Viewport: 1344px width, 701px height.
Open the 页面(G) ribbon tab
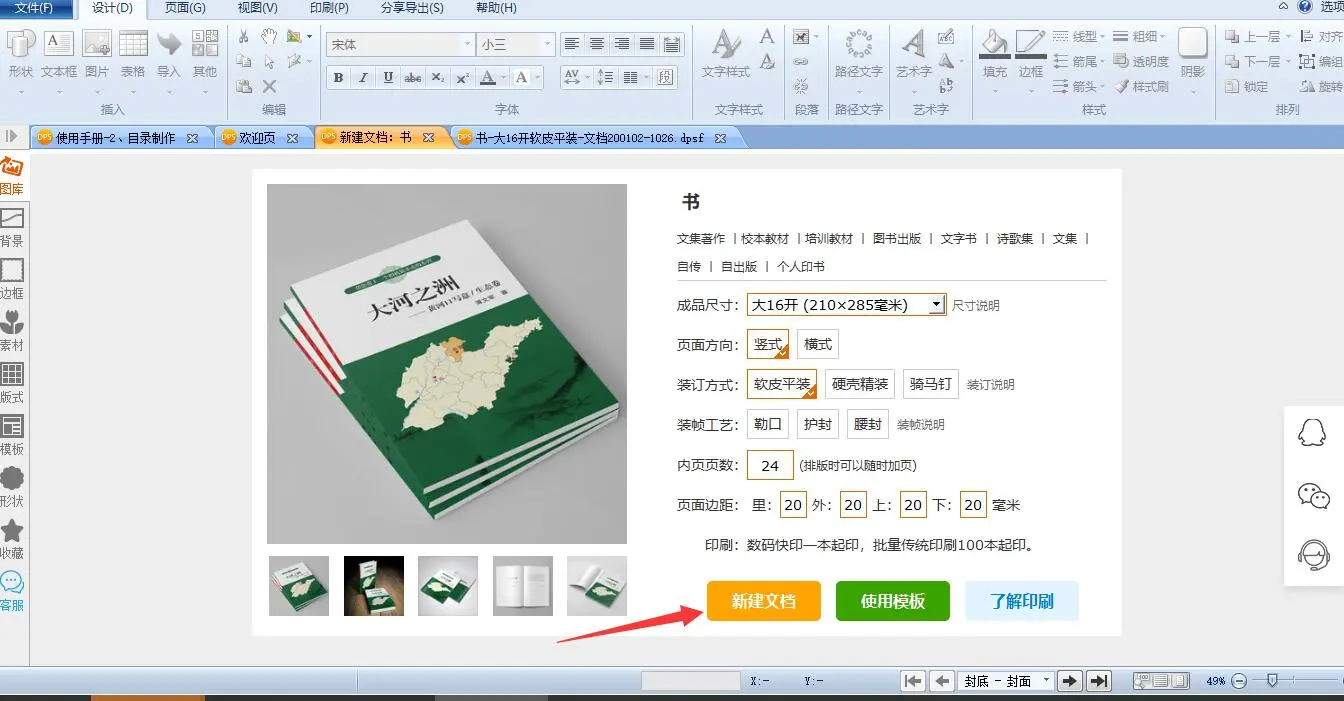pyautogui.click(x=185, y=8)
